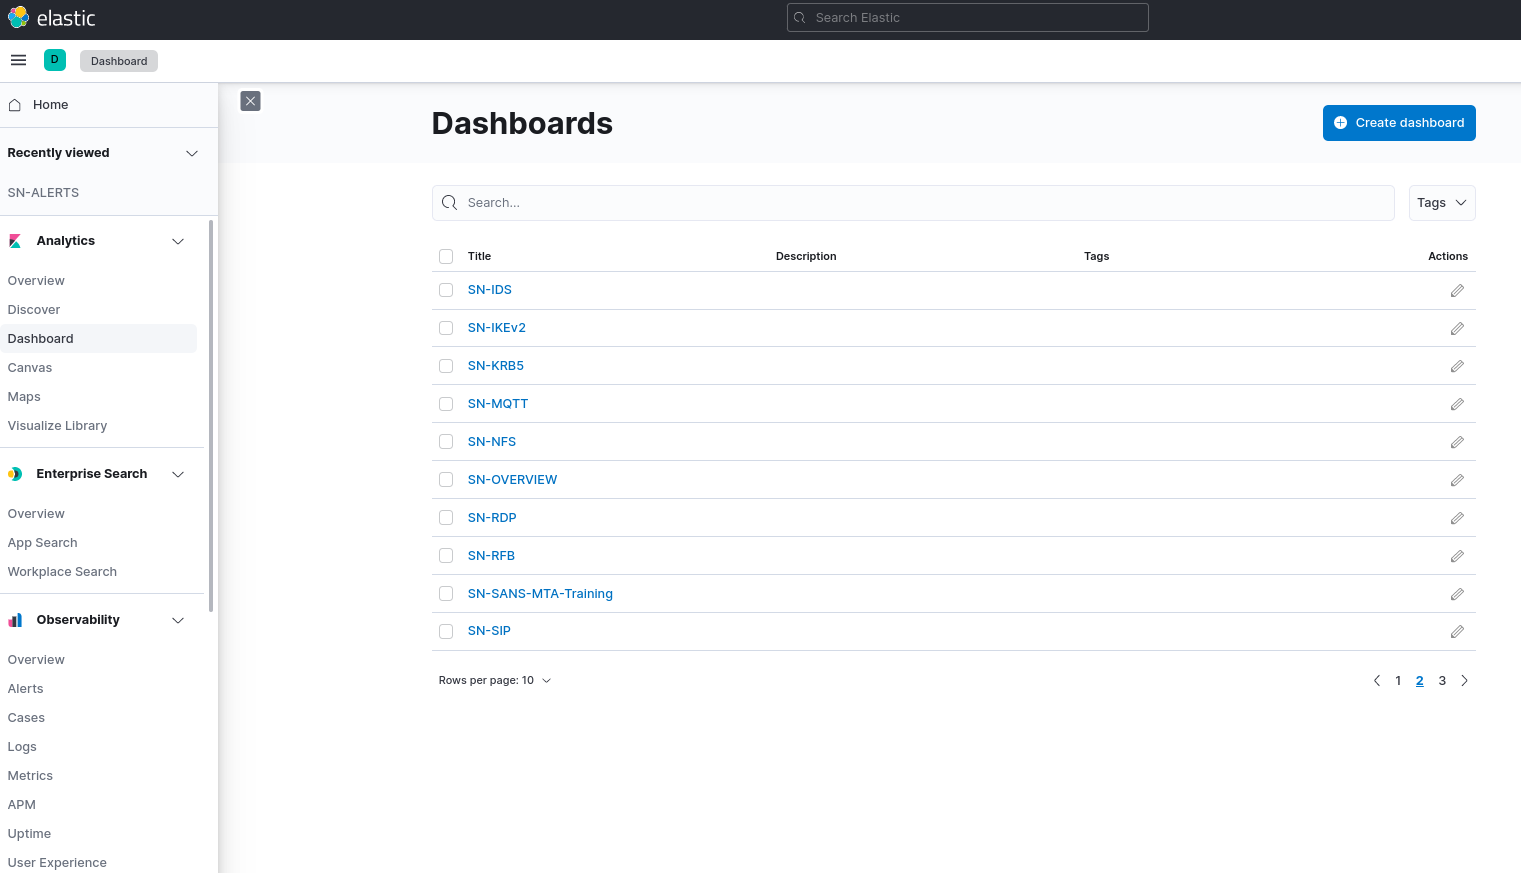Open Canvas from the sidebar
This screenshot has height=873, width=1521.
pos(30,368)
